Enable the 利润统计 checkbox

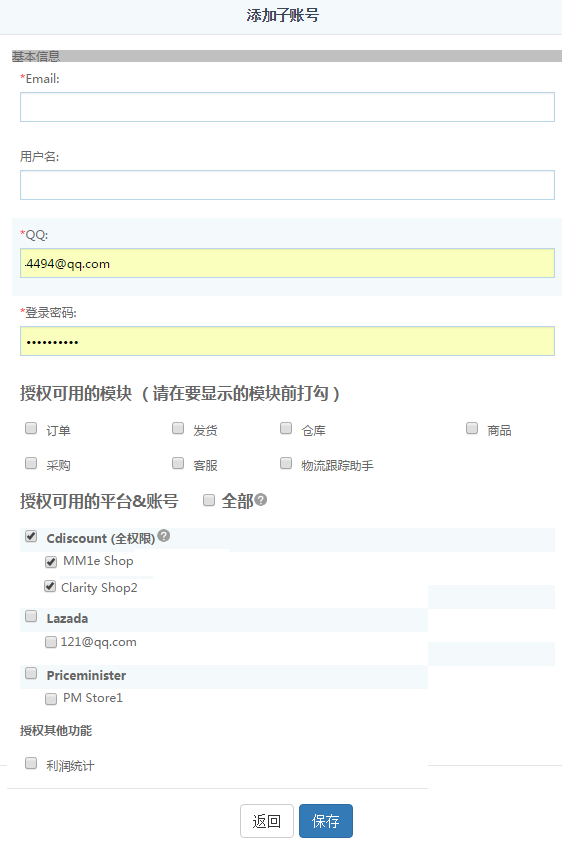31,763
